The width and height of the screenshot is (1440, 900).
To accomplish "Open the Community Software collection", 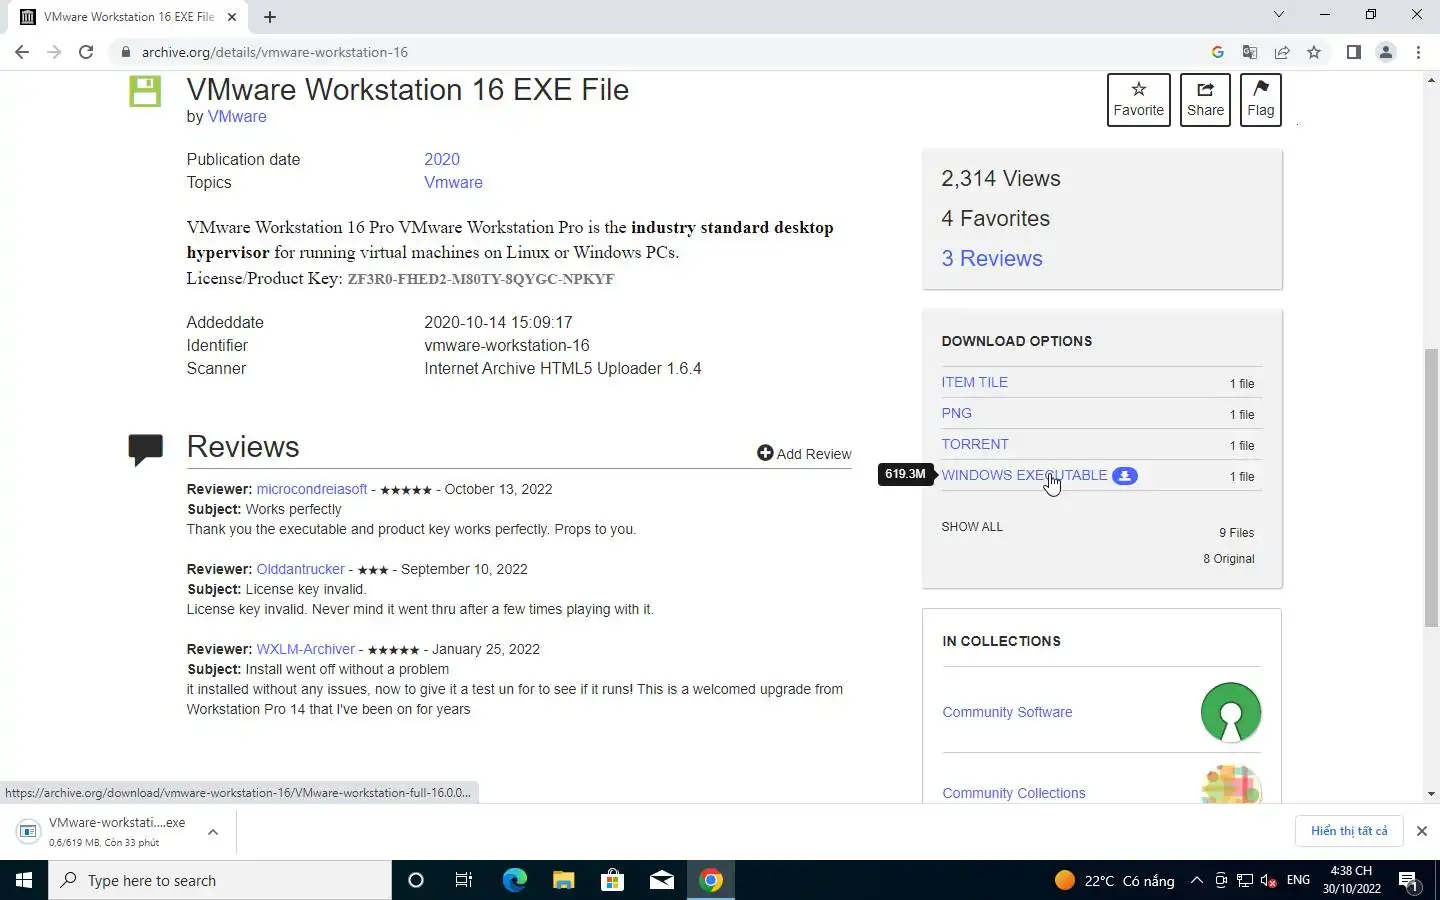I will click(x=1007, y=712).
